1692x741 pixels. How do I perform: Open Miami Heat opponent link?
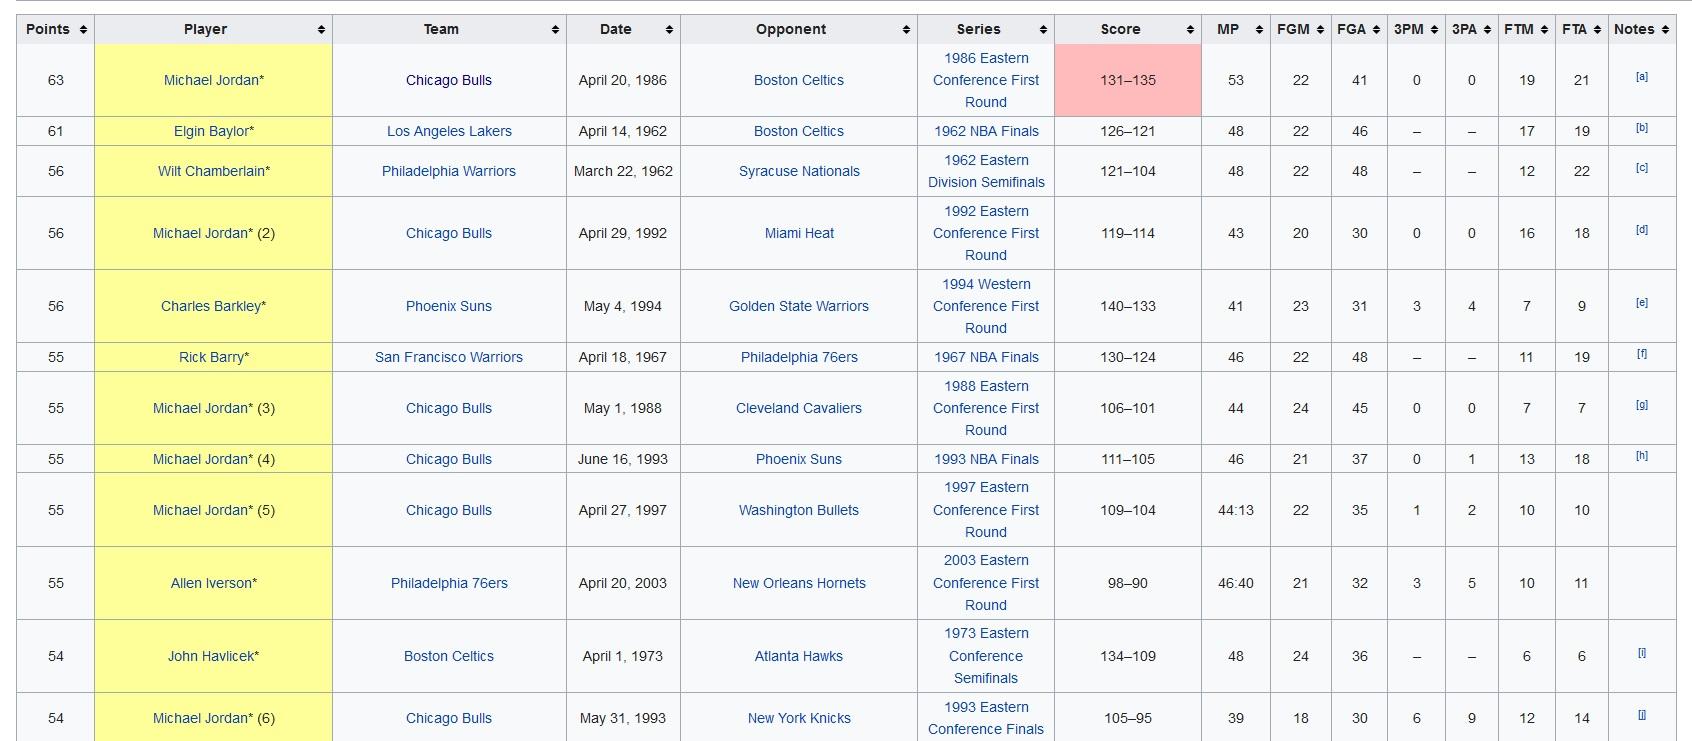(799, 233)
